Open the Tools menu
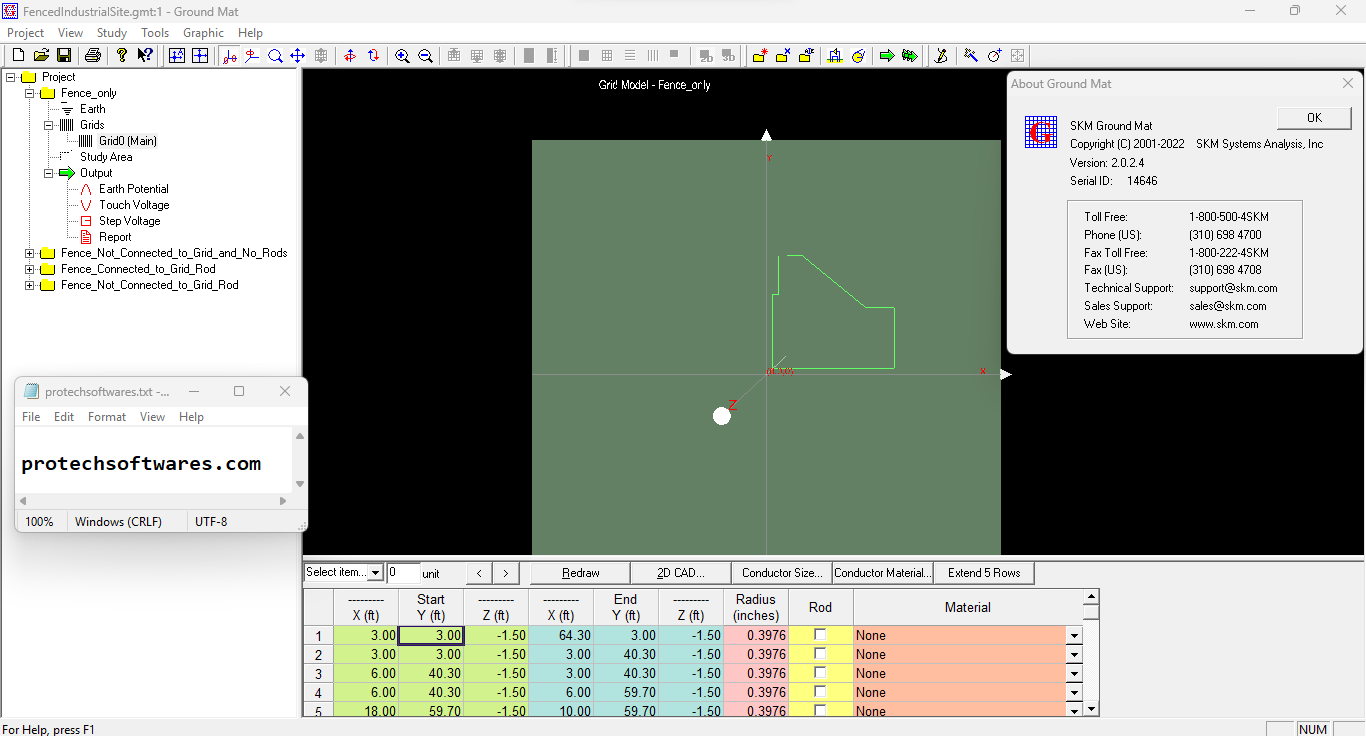Screen dimensions: 1366x736 155,33
